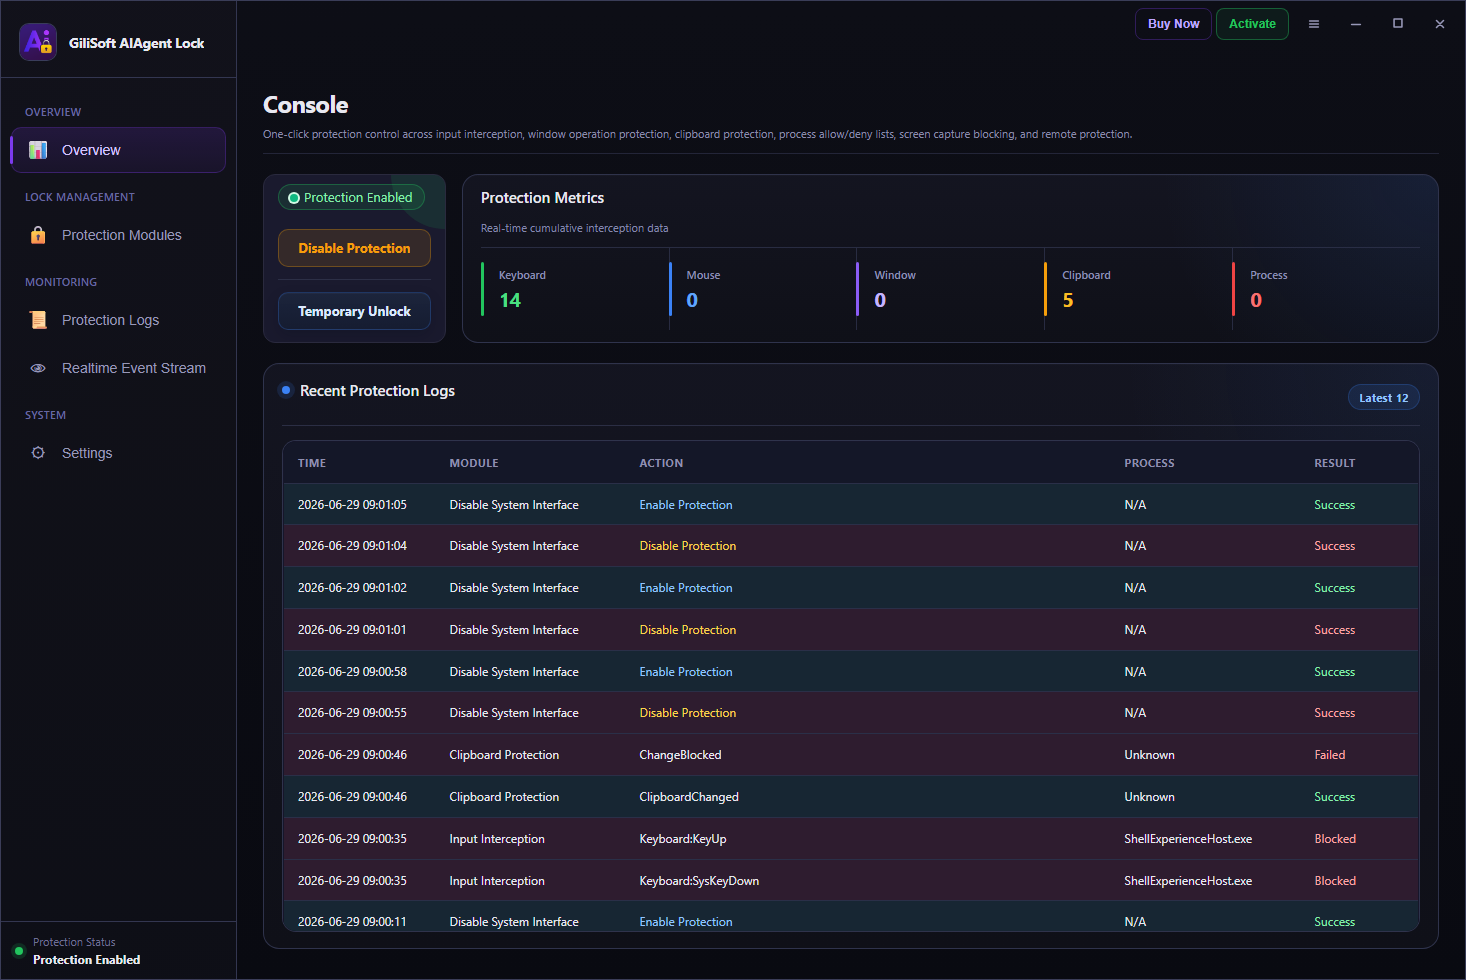Click the Temporary Unlock button
Screen dimensions: 1466x980
pyautogui.click(x=354, y=311)
